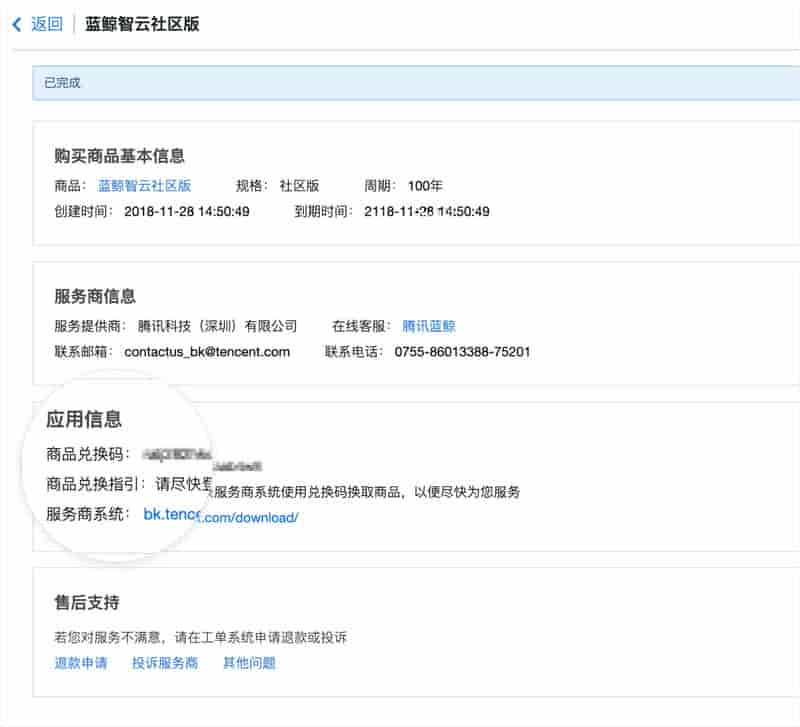Open the 蓝鲸智云社区版 product link
Image resolution: width=800 pixels, height=727 pixels.
tap(144, 185)
